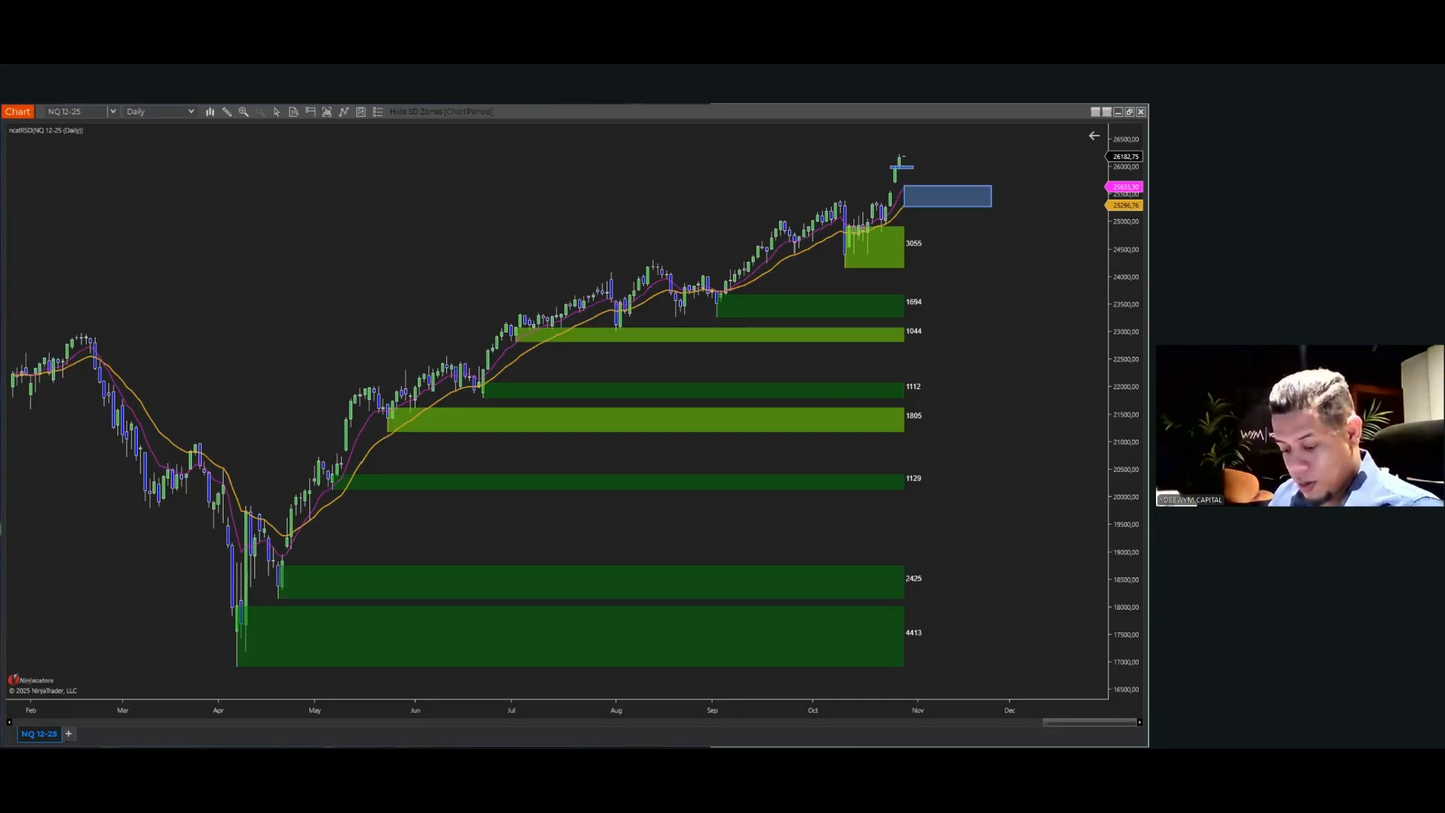
Task: Toggle the Hide SD Zones option
Action: coord(440,111)
